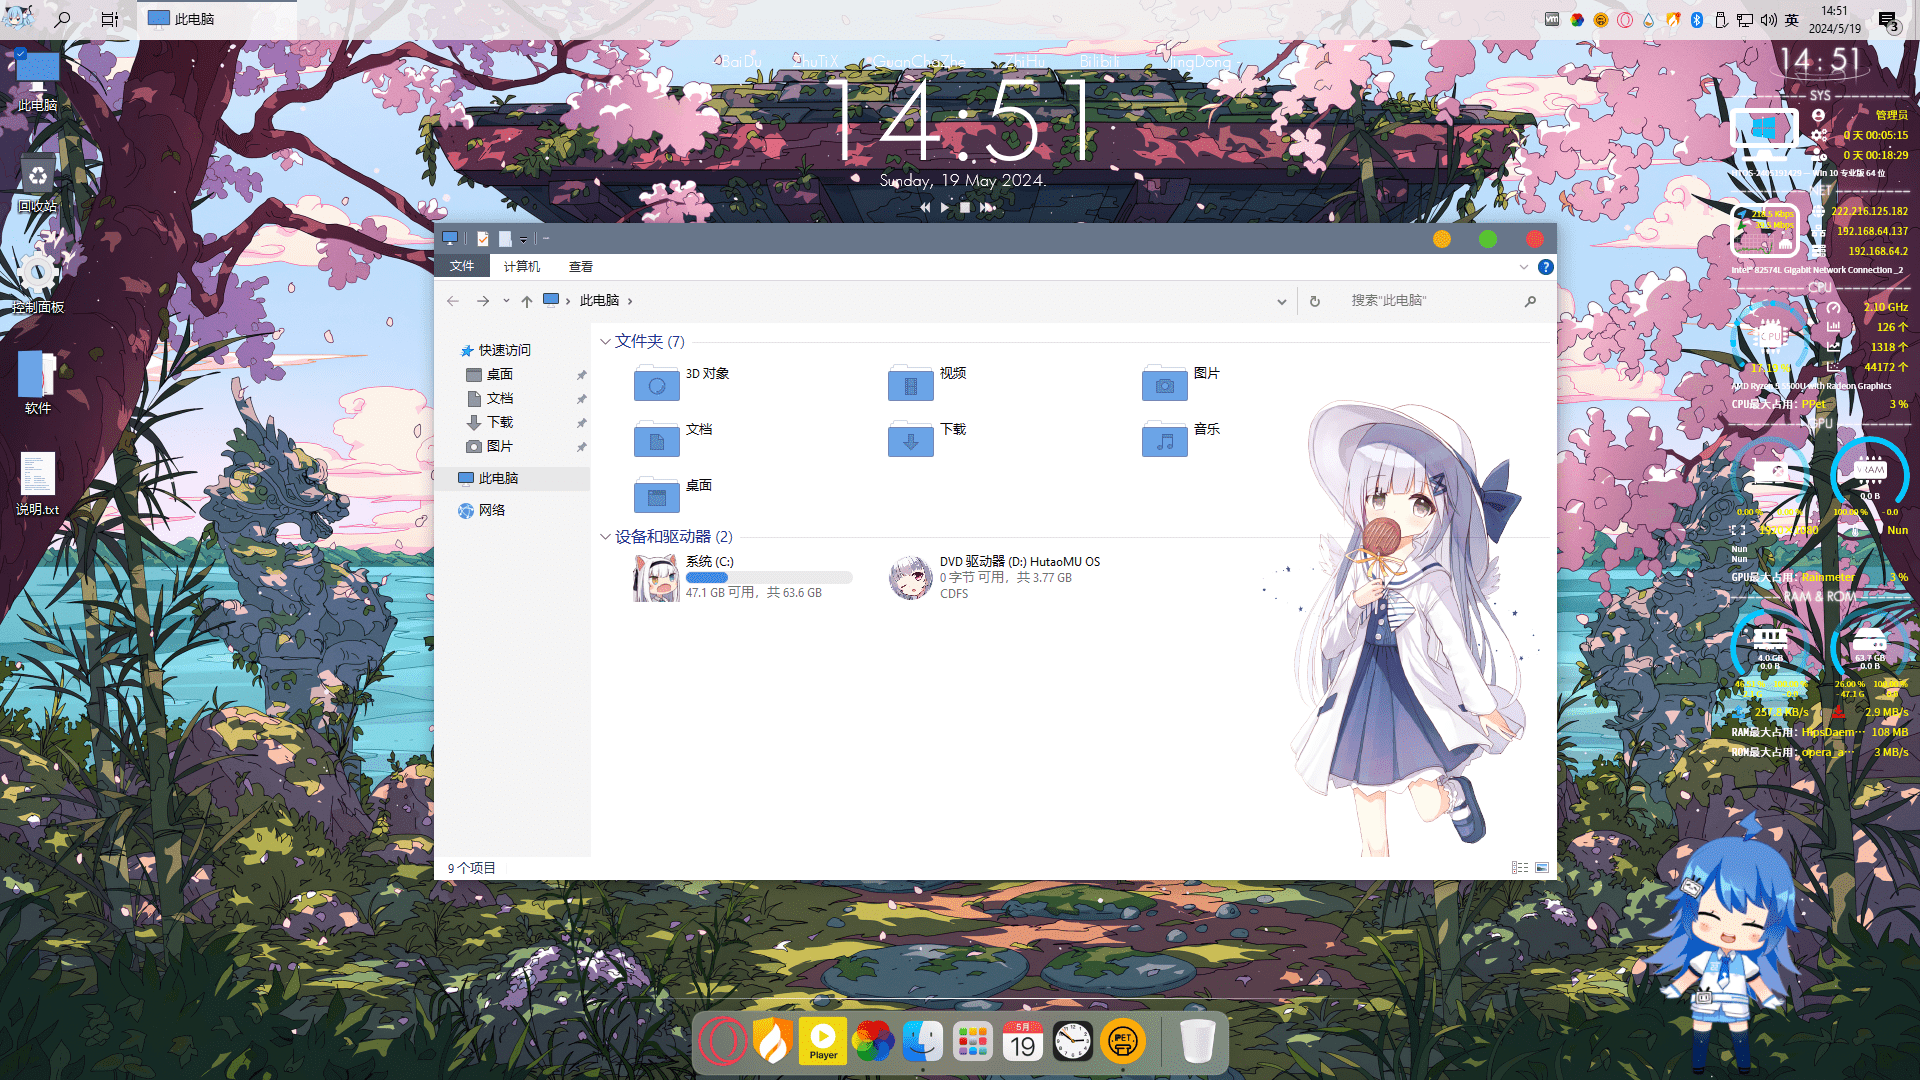Viewport: 1920px width, 1080px height.
Task: Click the search 此电脑 box
Action: pyautogui.click(x=1432, y=301)
